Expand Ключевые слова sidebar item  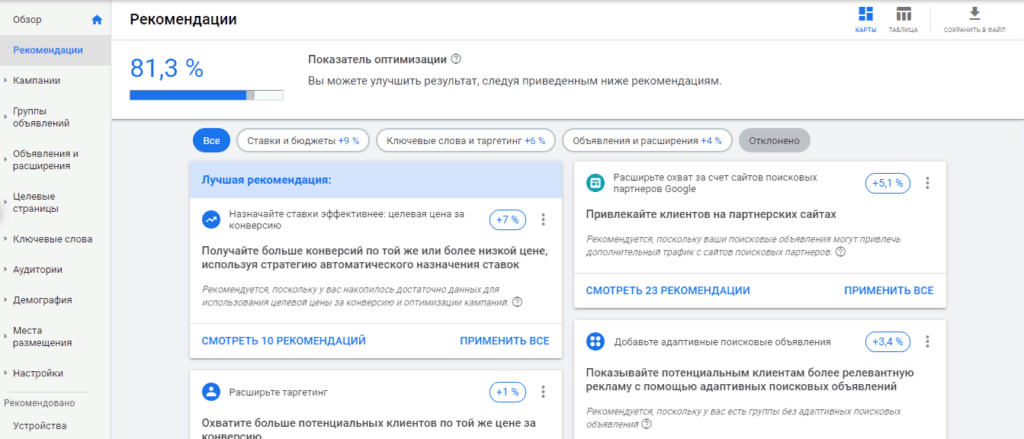point(5,239)
